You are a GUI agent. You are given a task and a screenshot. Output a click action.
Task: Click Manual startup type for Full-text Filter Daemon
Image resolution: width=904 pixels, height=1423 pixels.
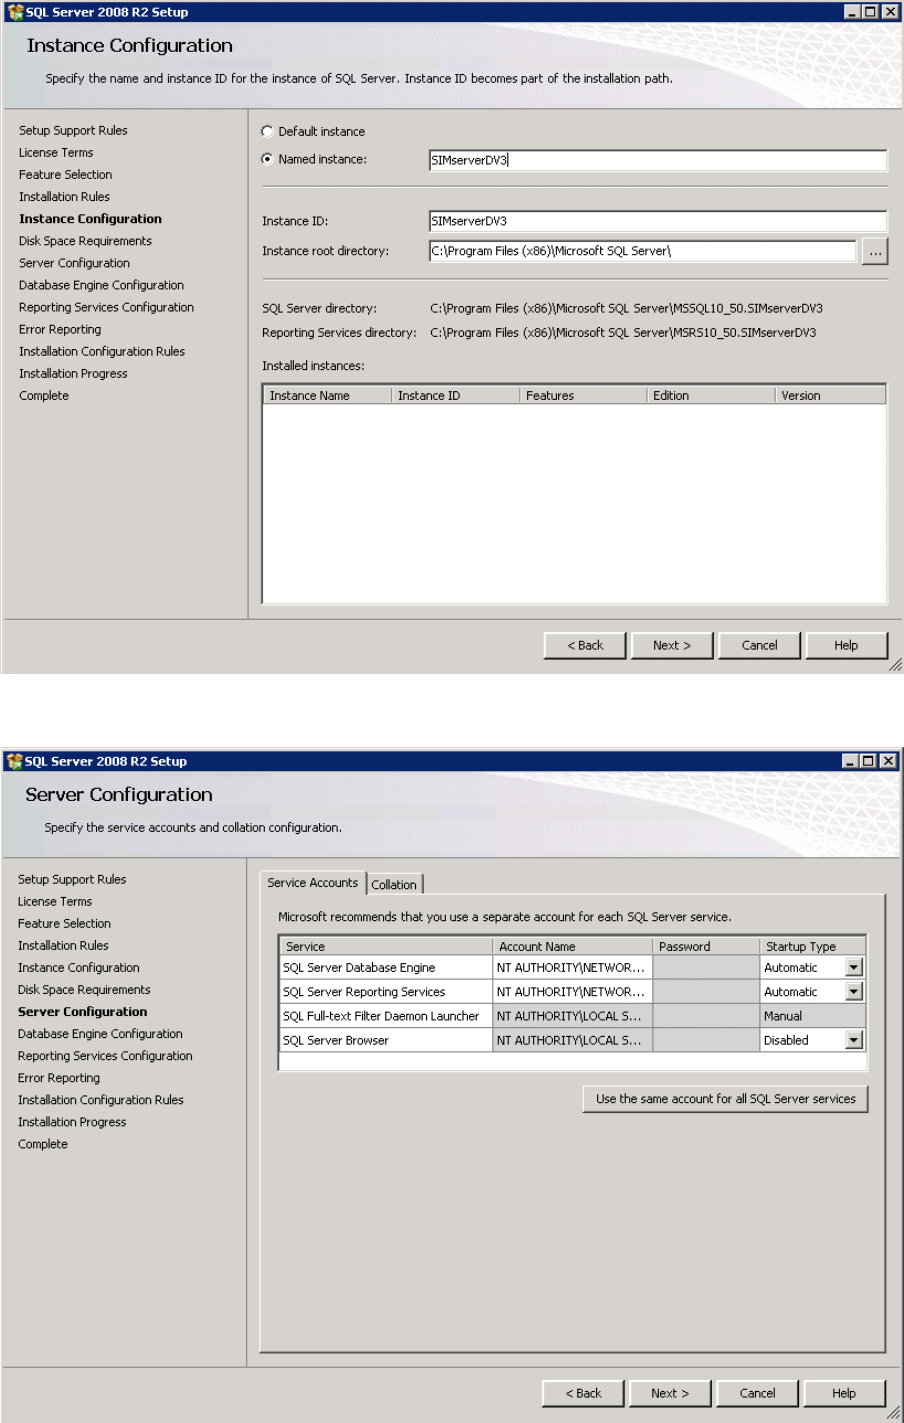tap(812, 1016)
